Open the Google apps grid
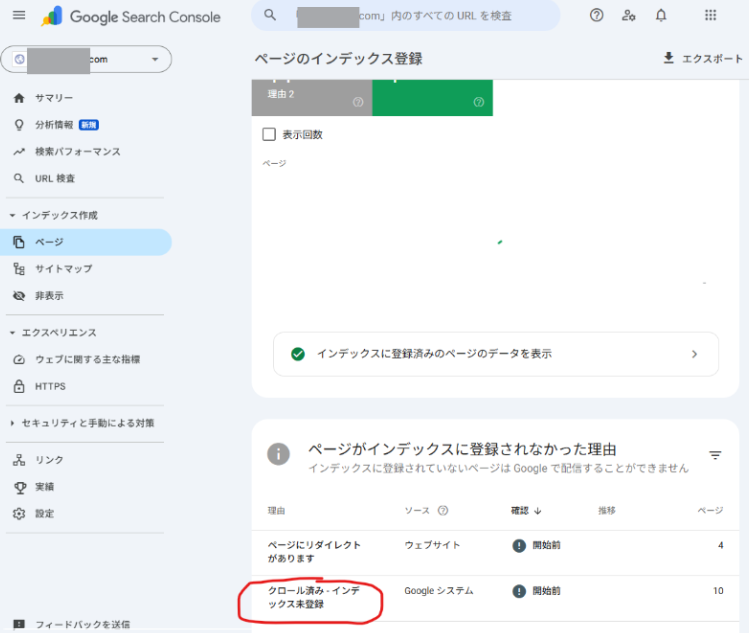The height and width of the screenshot is (633, 749). (x=710, y=15)
